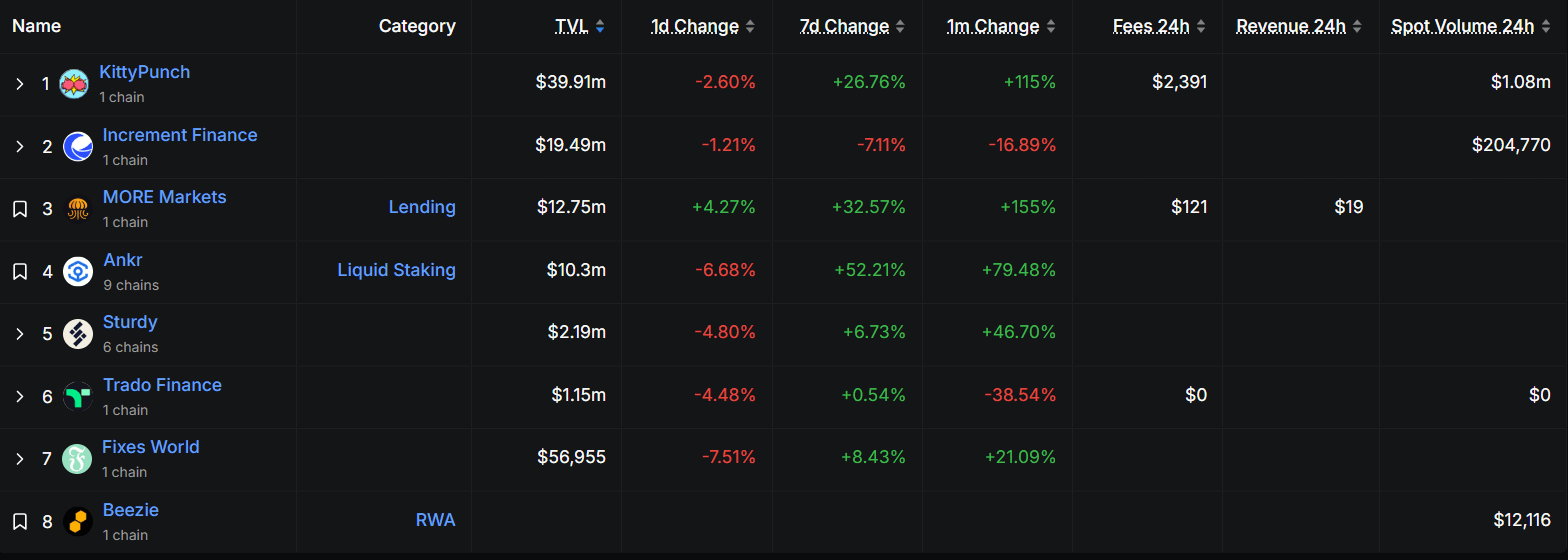Screen dimensions: 1568x560
Task: Expand the KittyPunch row
Action: pos(19,85)
